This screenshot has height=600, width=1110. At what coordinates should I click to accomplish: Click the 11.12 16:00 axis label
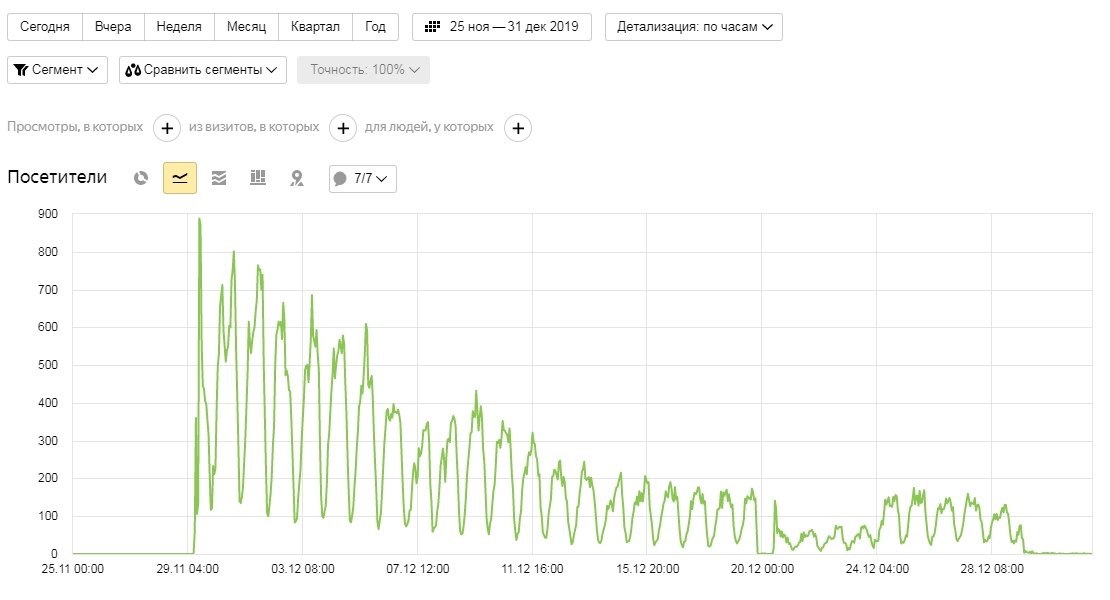[532, 569]
